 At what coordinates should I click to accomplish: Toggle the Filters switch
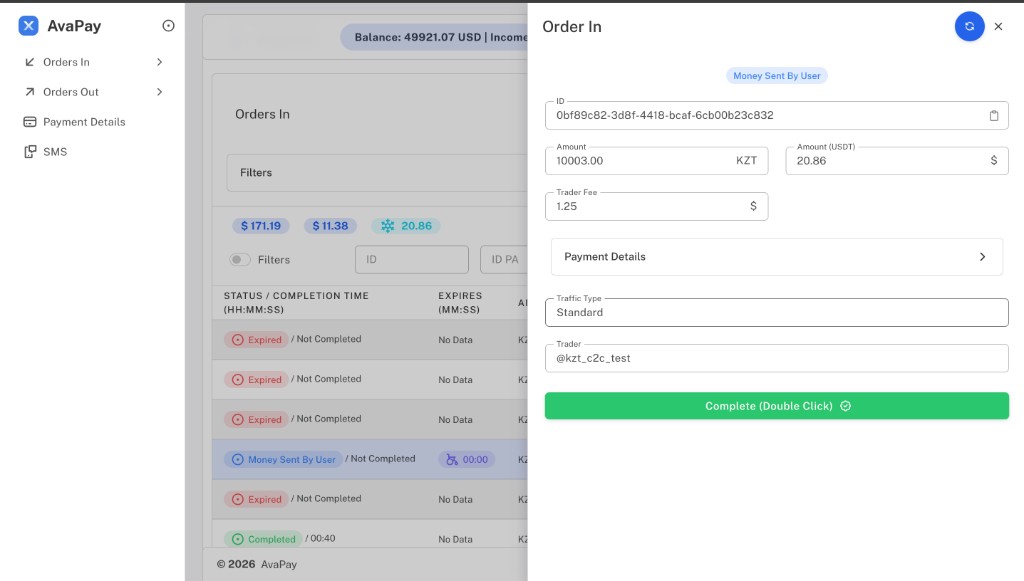[x=240, y=260]
